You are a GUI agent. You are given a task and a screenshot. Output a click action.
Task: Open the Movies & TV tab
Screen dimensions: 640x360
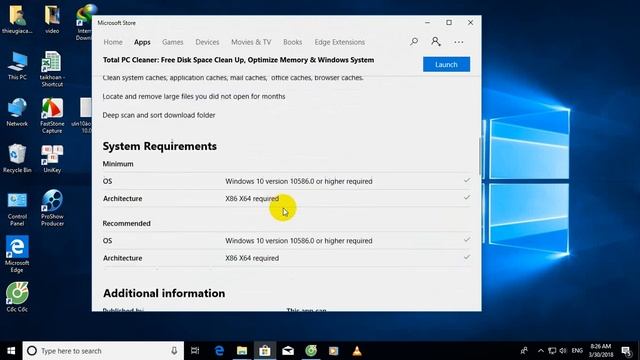coord(251,42)
